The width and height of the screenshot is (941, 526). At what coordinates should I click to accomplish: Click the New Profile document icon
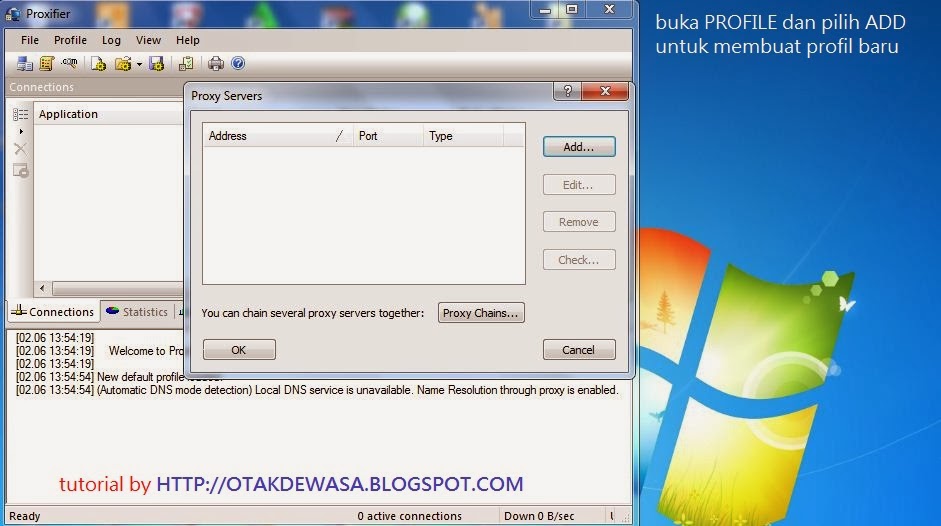[98, 64]
